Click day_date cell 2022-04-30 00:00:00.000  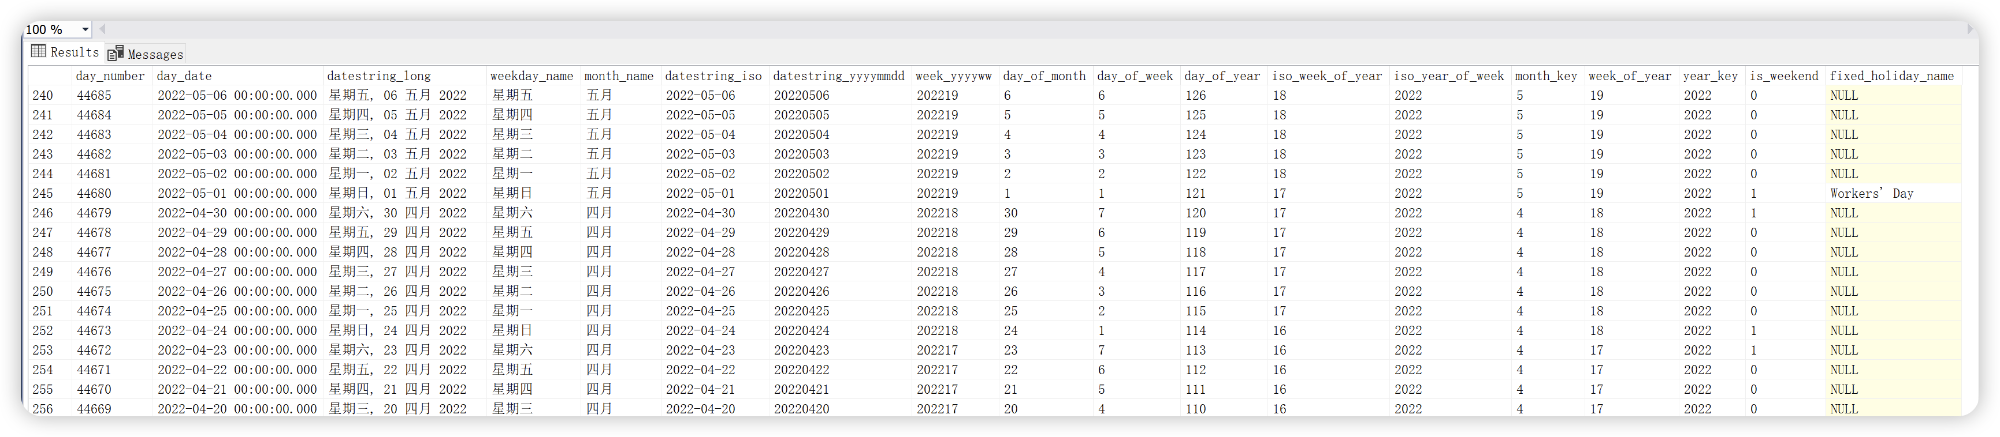pyautogui.click(x=237, y=213)
